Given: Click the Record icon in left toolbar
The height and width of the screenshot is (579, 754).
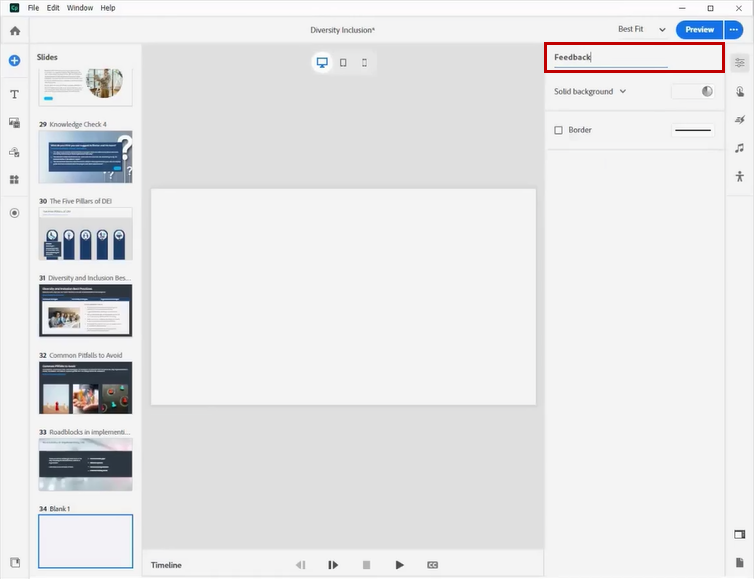Looking at the screenshot, I should tap(14, 213).
